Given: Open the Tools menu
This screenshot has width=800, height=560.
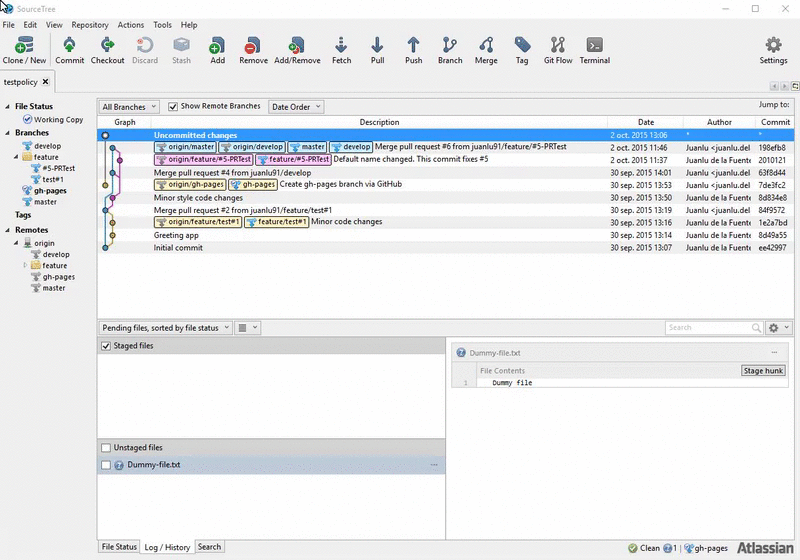Looking at the screenshot, I should (x=162, y=24).
